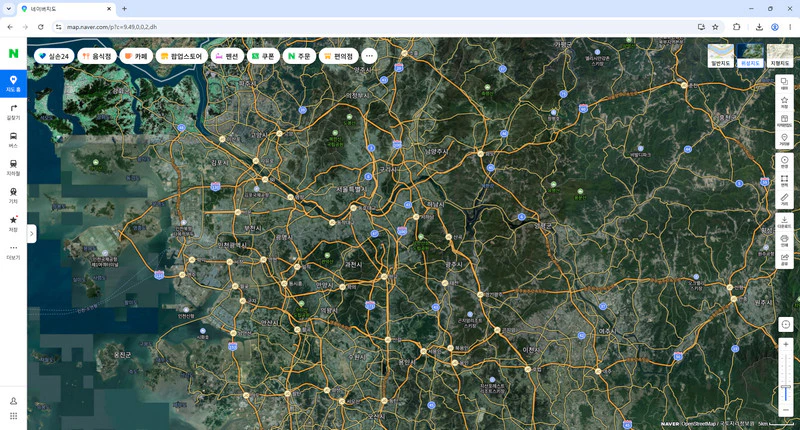Select the 팝업스토어 chip
Screen dimensions: 800x430
(182, 56)
